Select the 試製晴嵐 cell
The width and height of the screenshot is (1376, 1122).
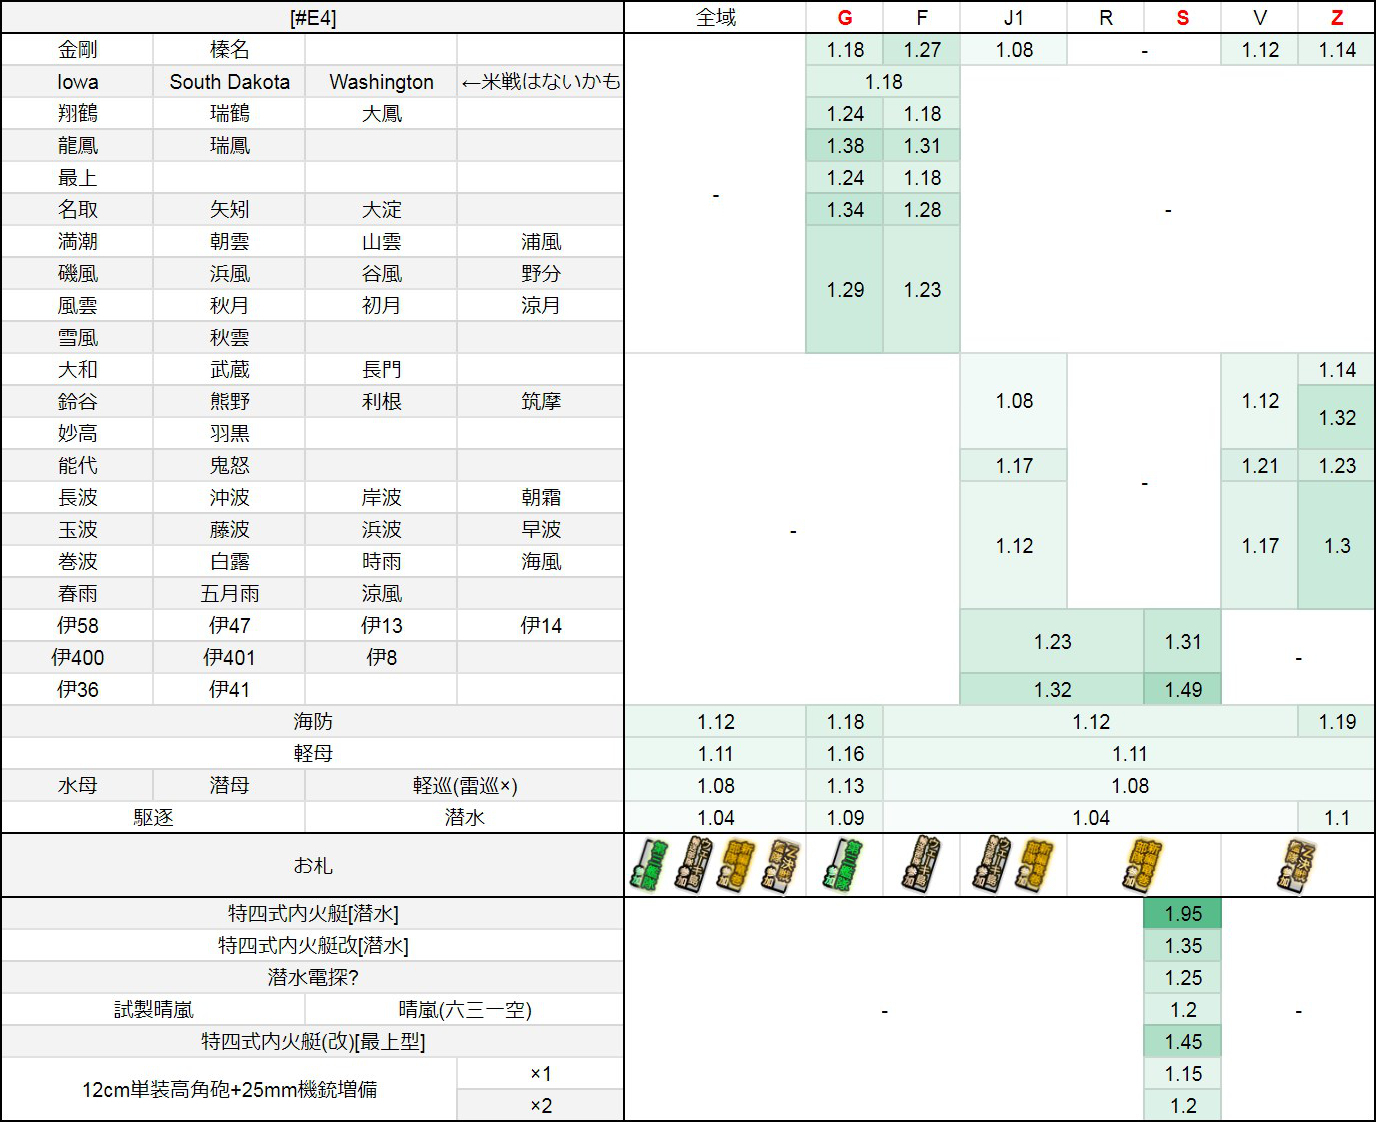point(154,1010)
